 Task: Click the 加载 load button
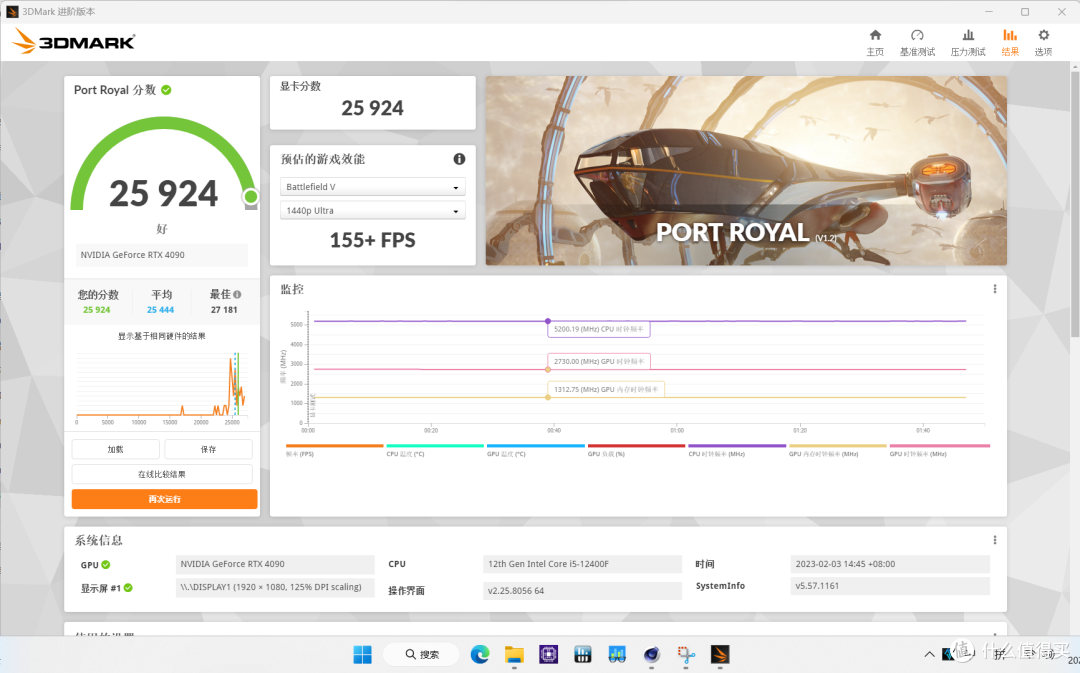pos(116,449)
